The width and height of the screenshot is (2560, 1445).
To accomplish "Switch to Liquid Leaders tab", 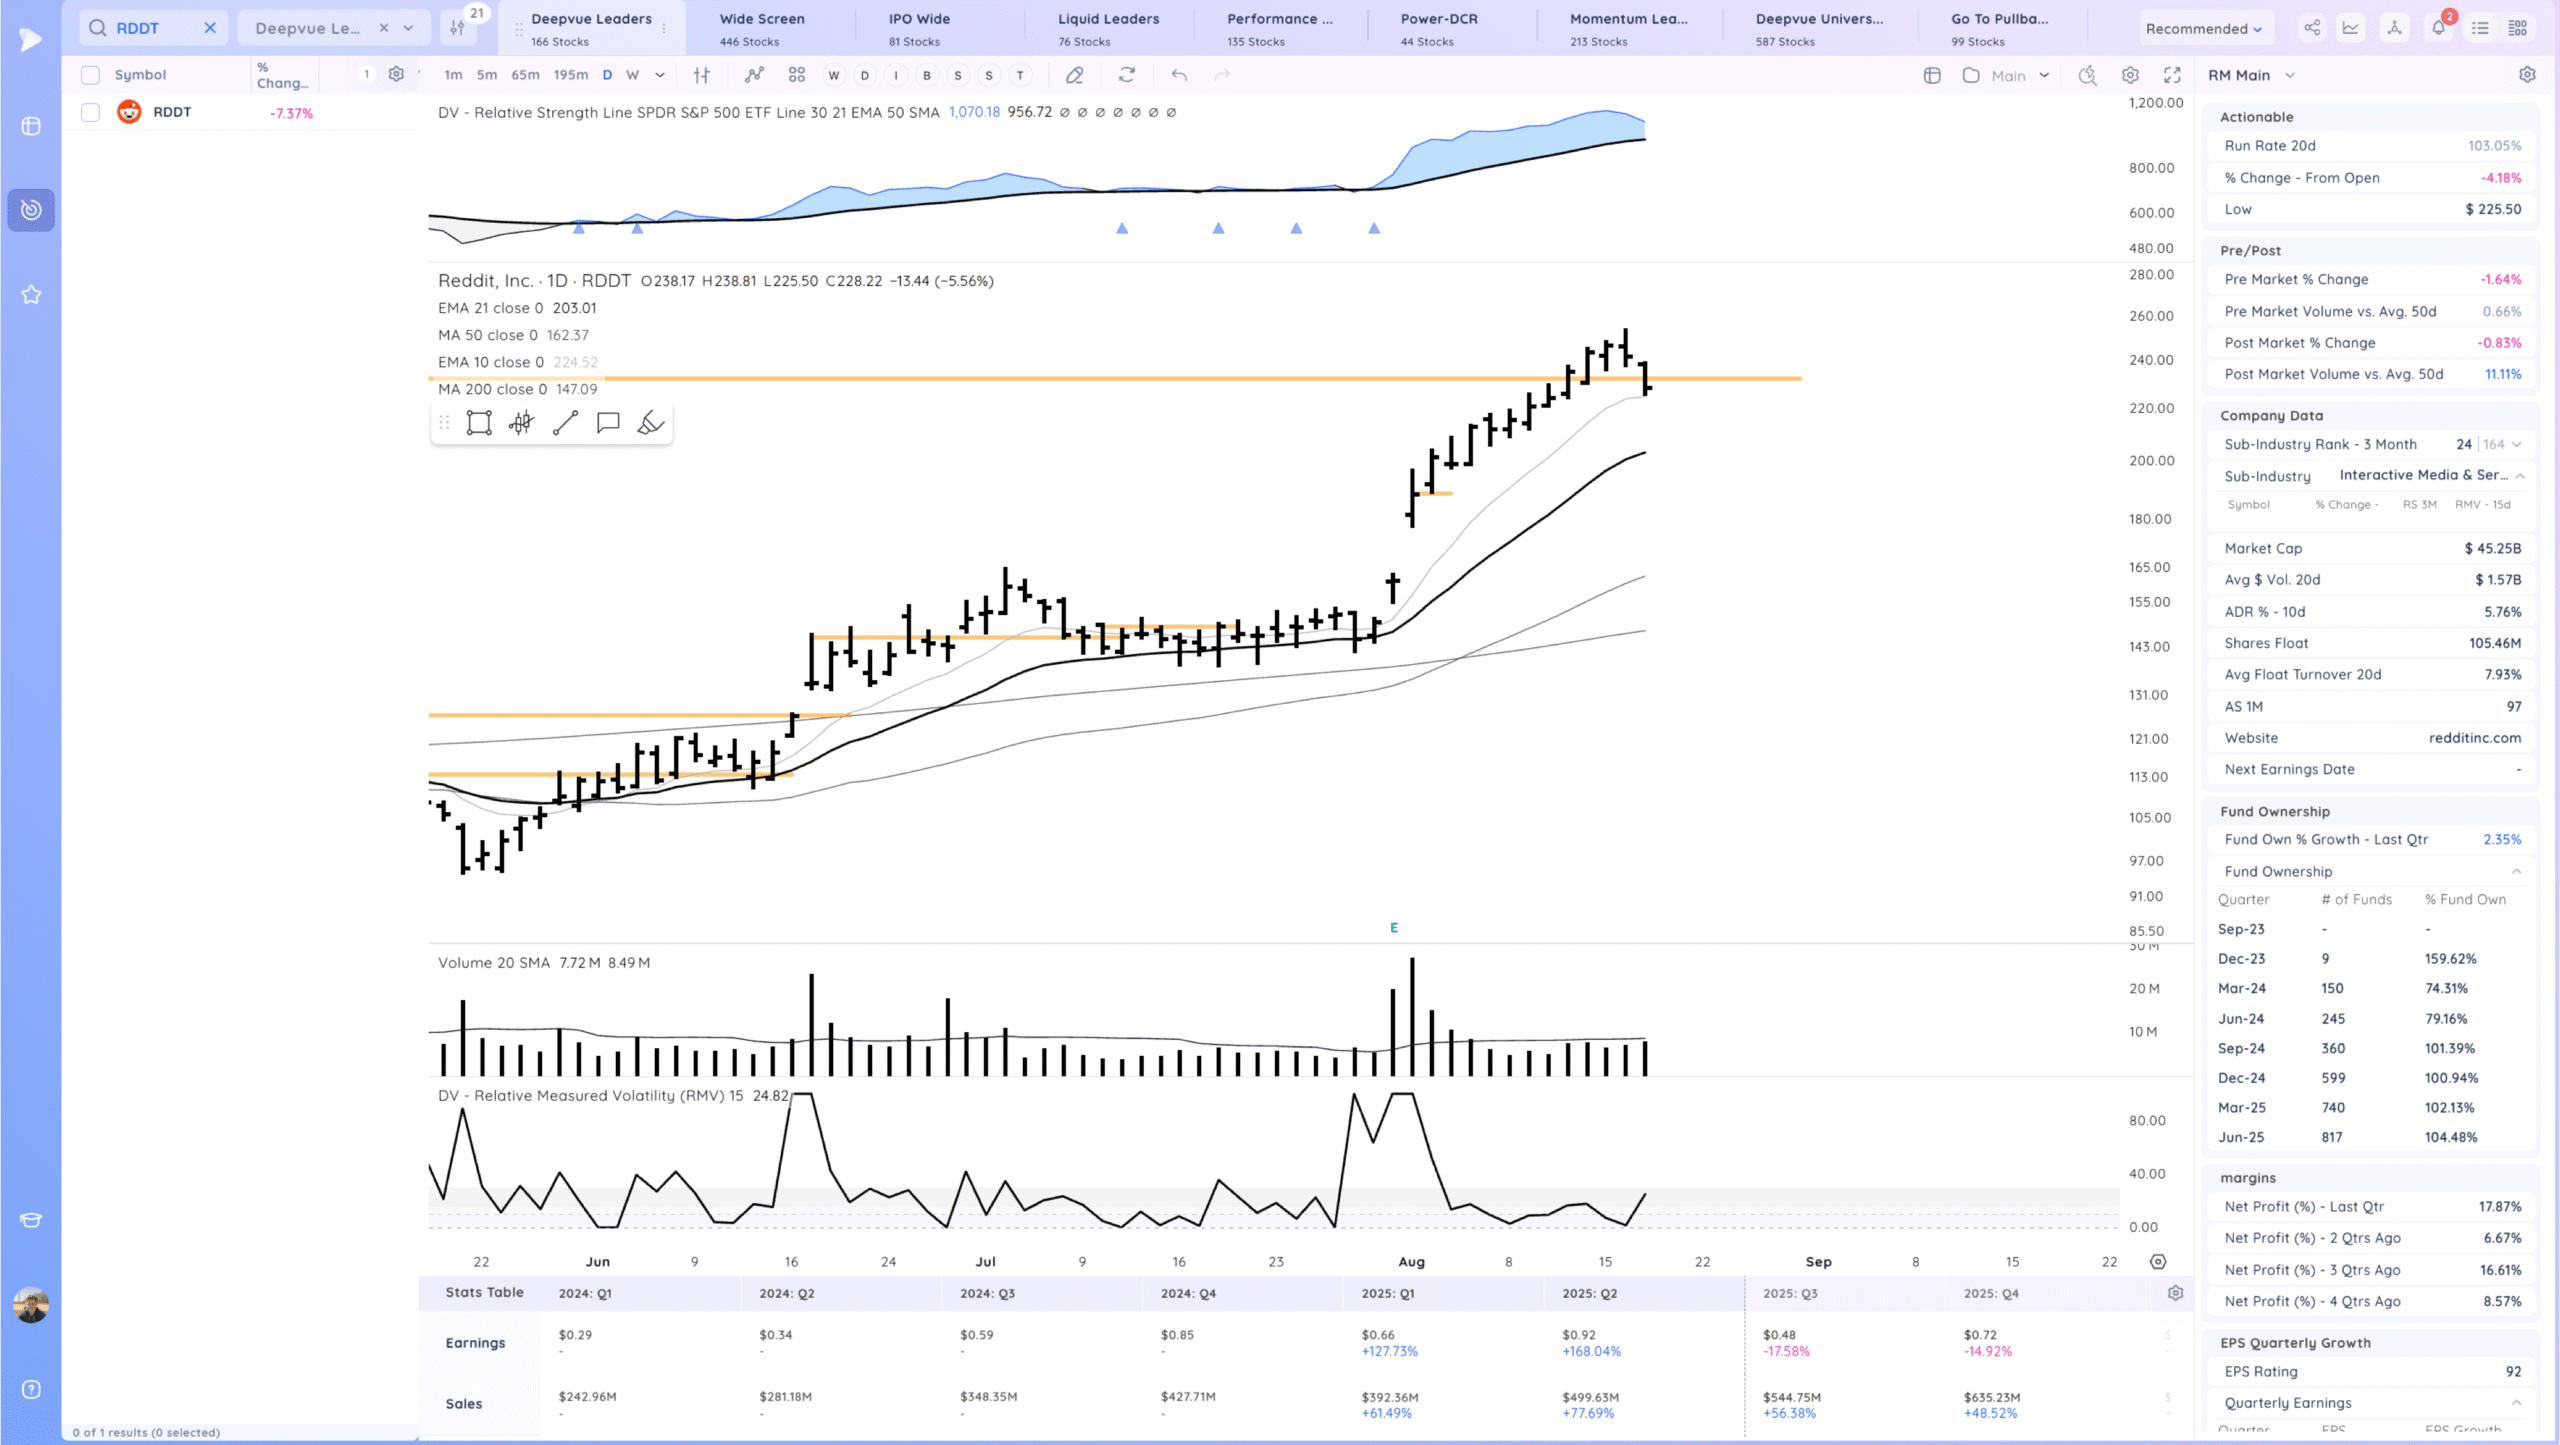I will coord(1108,29).
